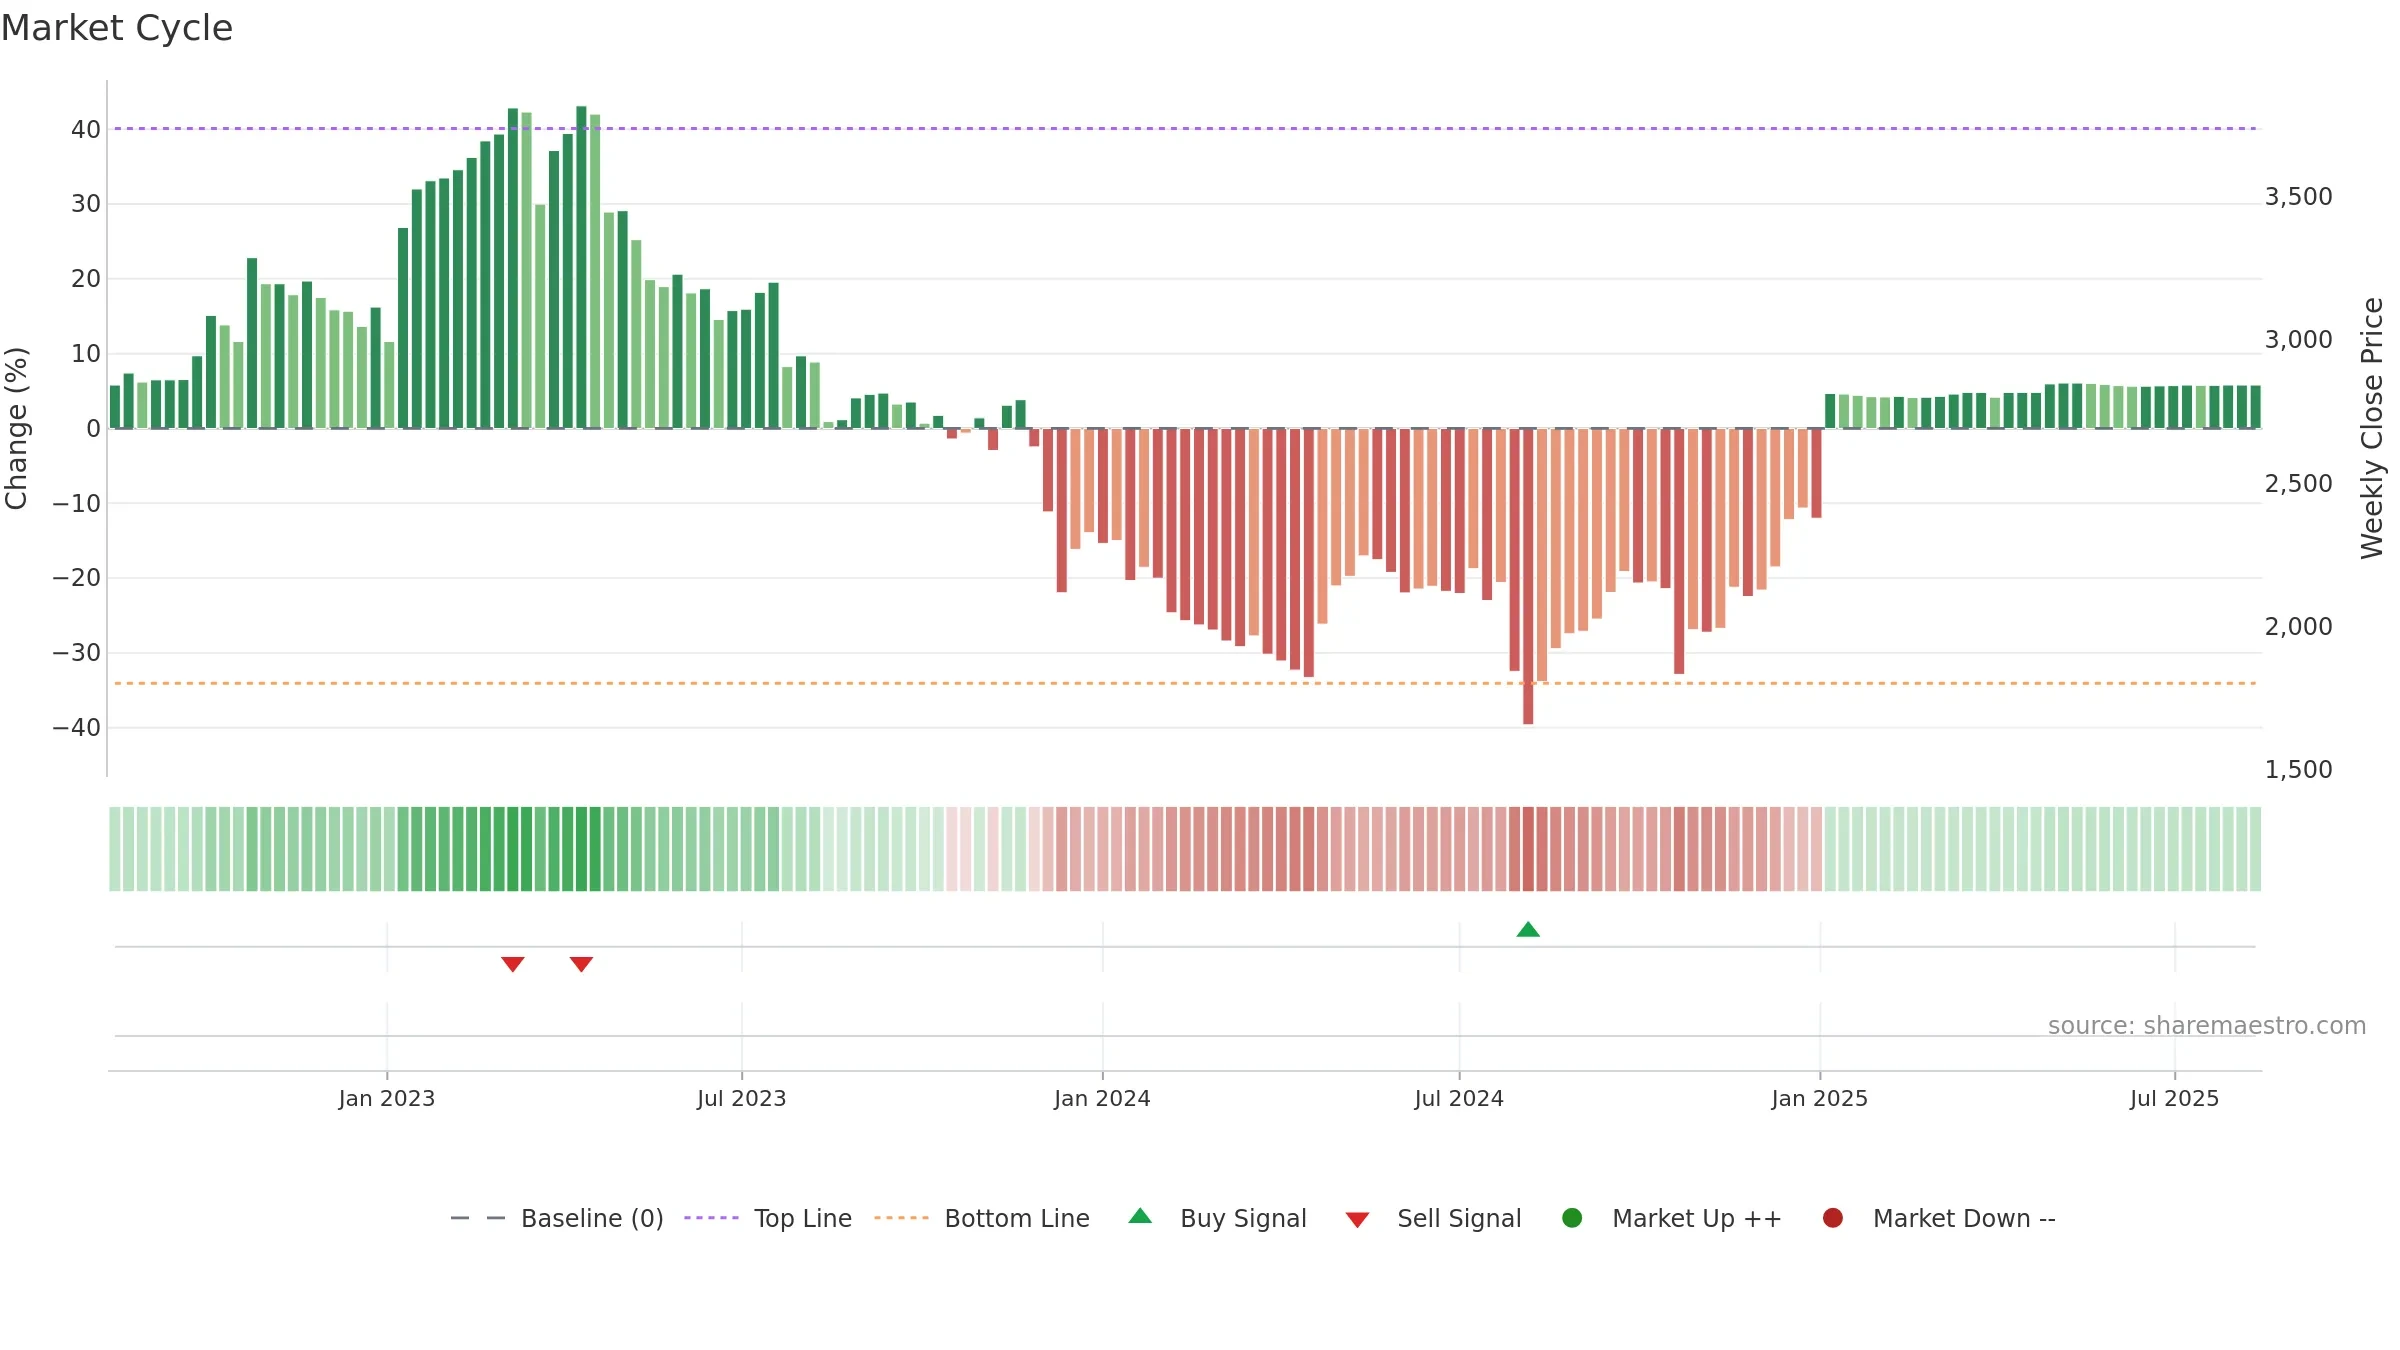The image size is (2400, 1350).
Task: Toggle the Baseline (0) legend entry
Action: pos(557,1218)
